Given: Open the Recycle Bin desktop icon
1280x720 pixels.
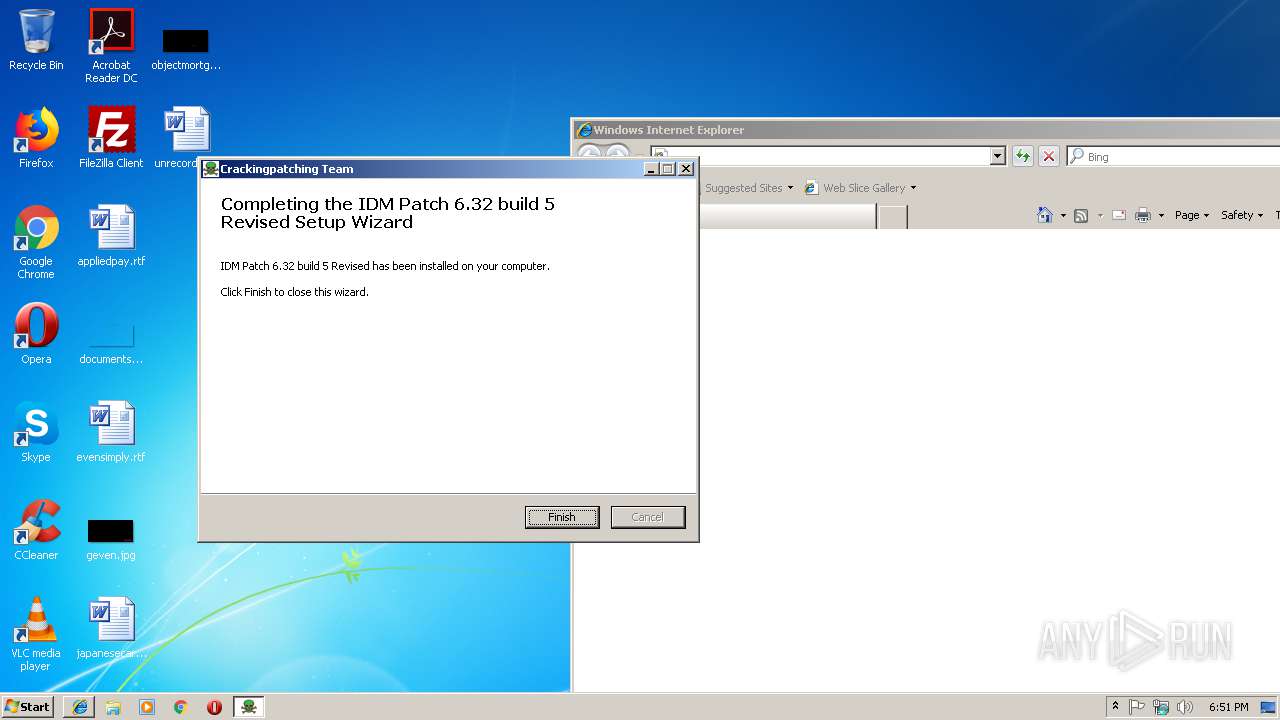Looking at the screenshot, I should pyautogui.click(x=36, y=41).
